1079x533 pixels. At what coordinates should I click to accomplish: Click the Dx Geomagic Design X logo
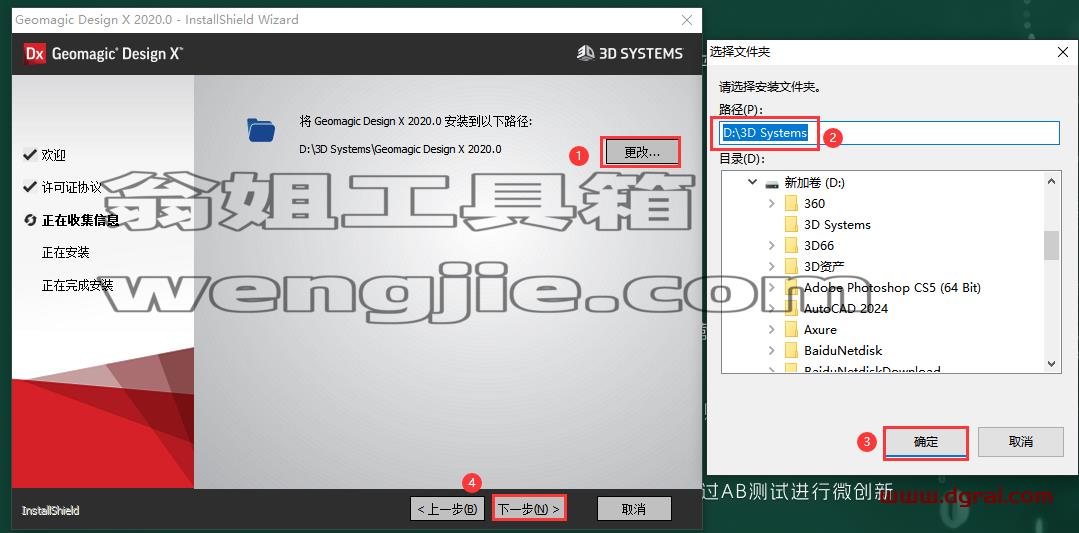coord(103,54)
